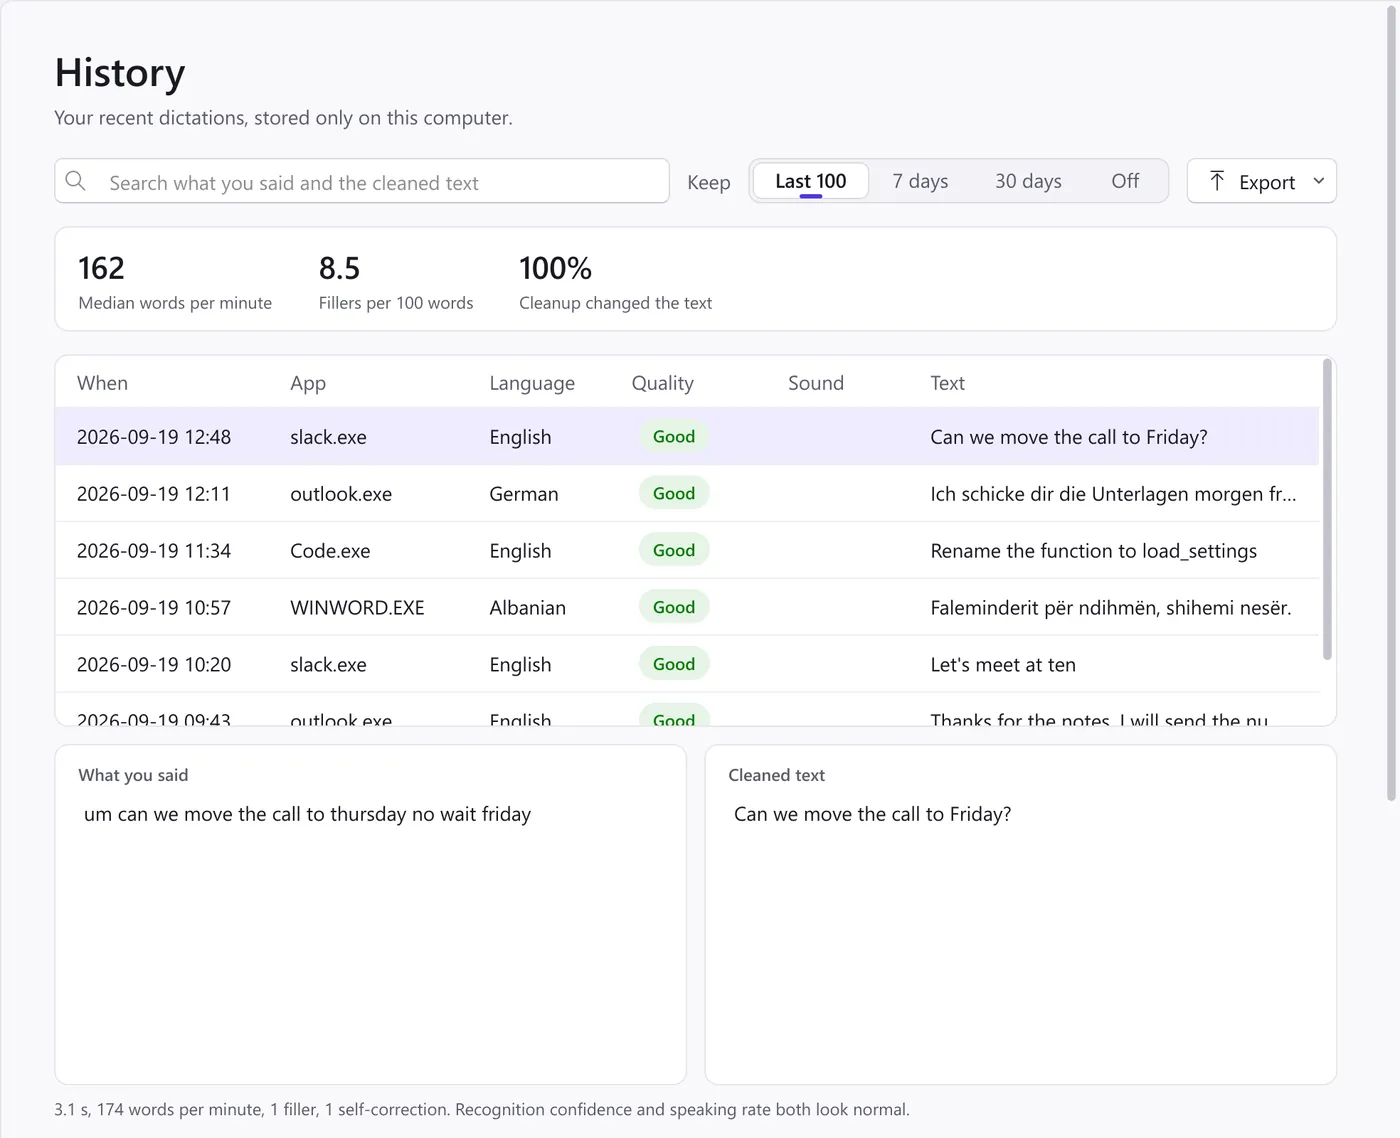Click the Good badge in the Code.exe row
1400x1138 pixels.
pyautogui.click(x=674, y=550)
